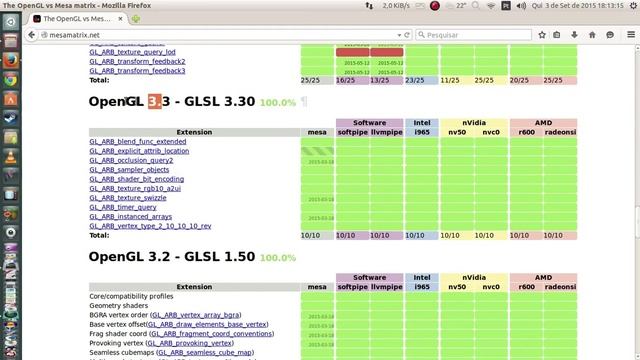Open GL_ARB_transform_feedback2 link

[x=137, y=62]
